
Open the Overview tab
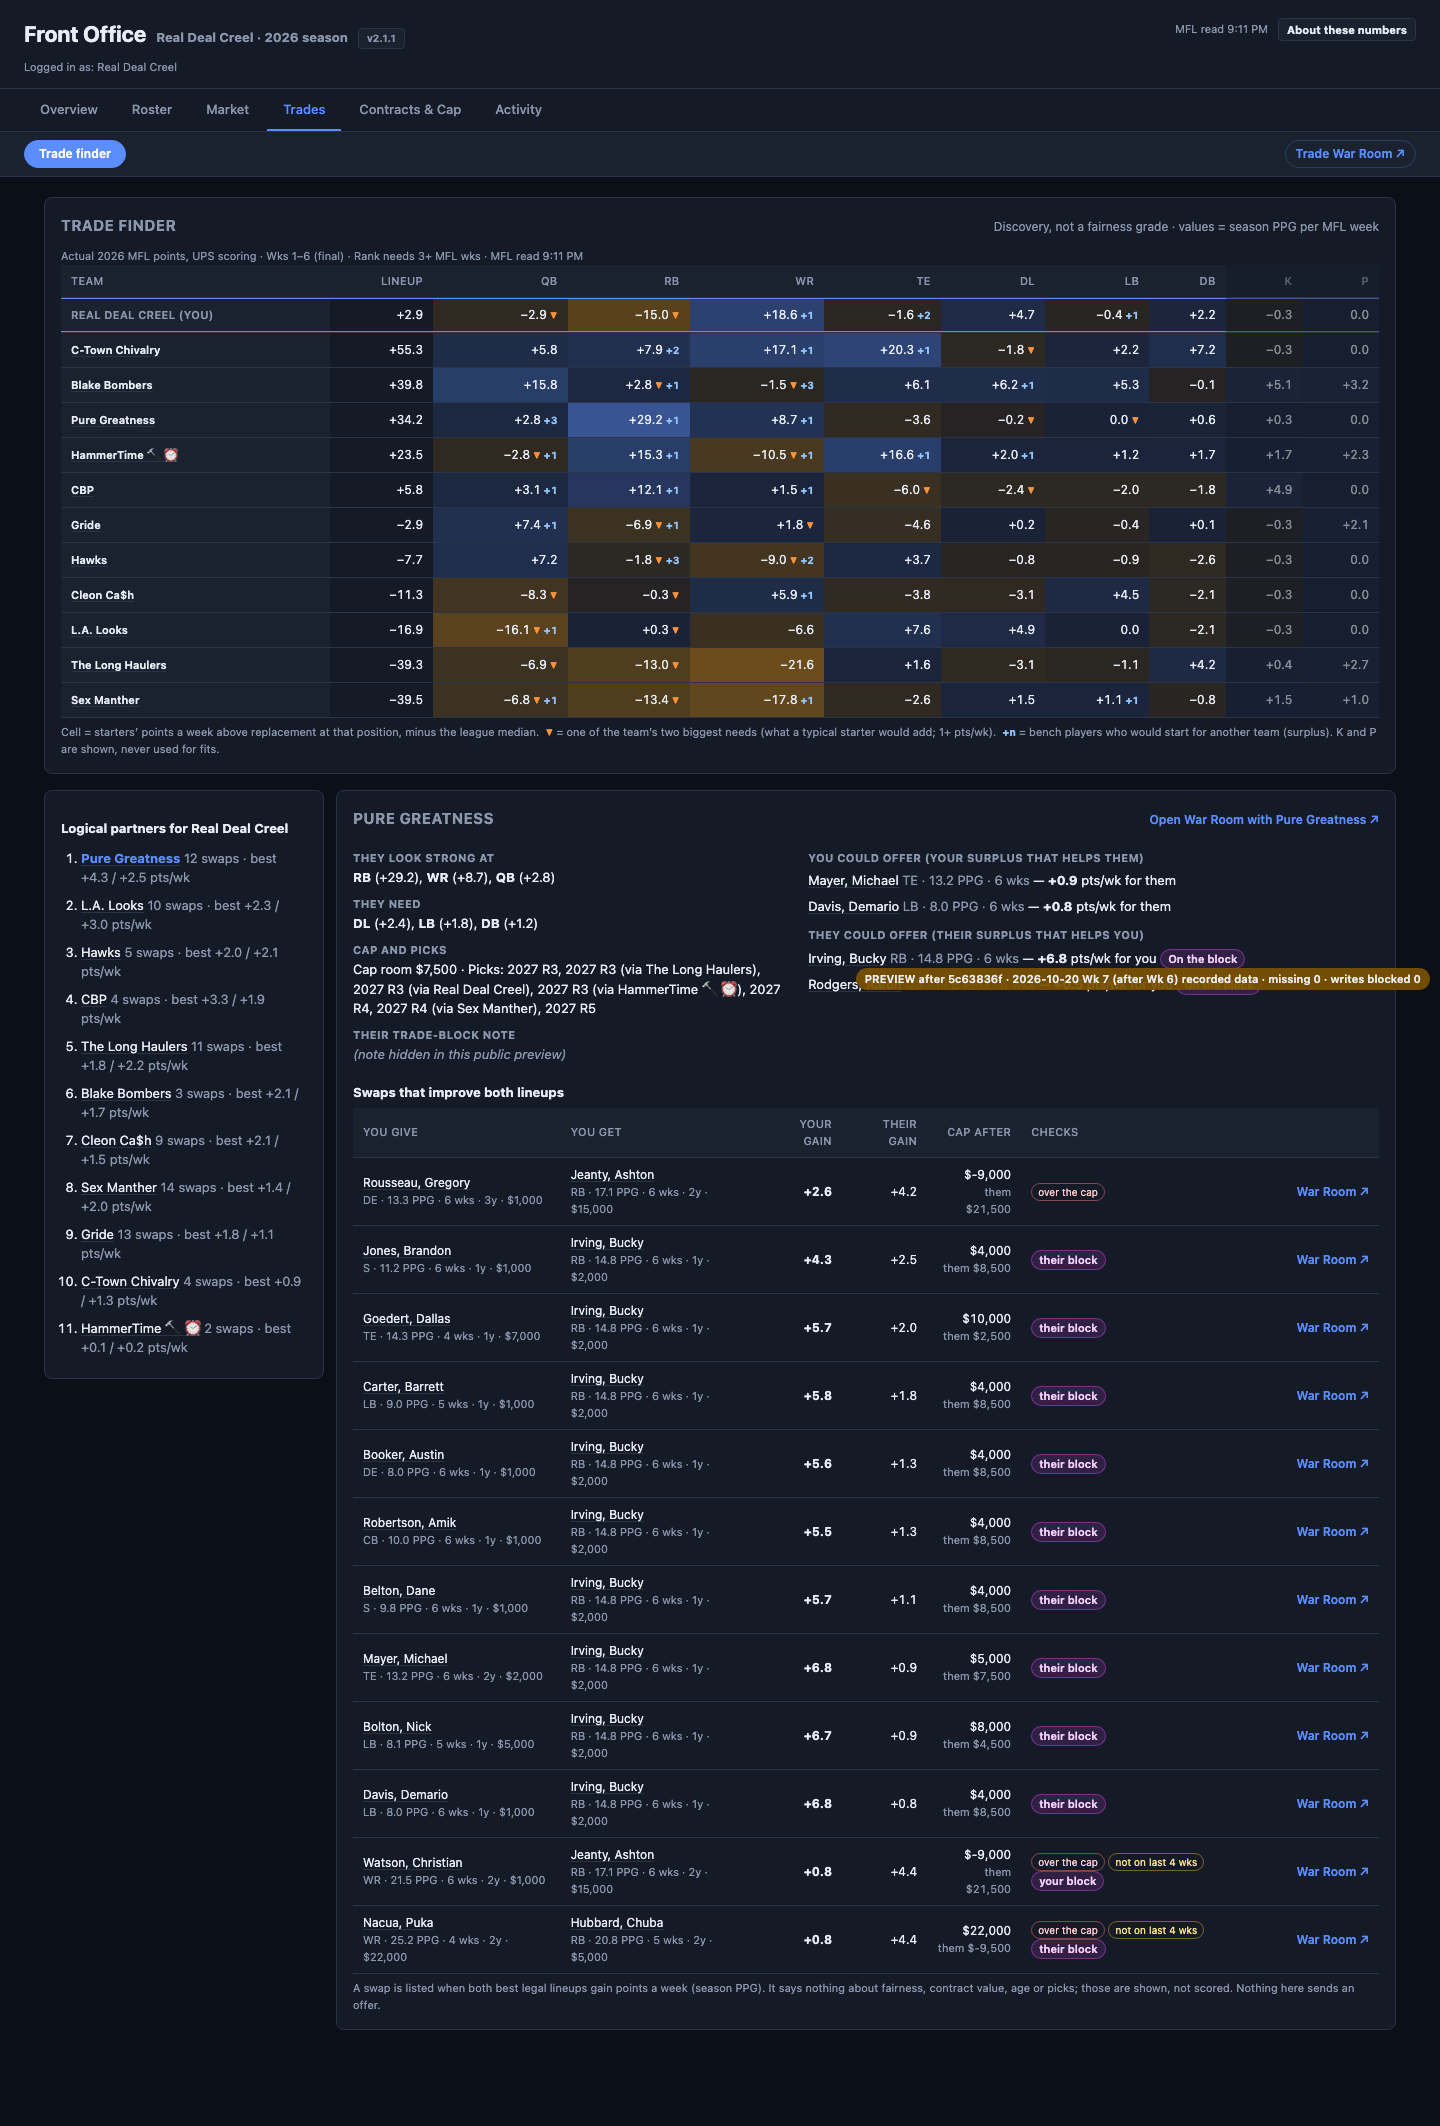69,110
